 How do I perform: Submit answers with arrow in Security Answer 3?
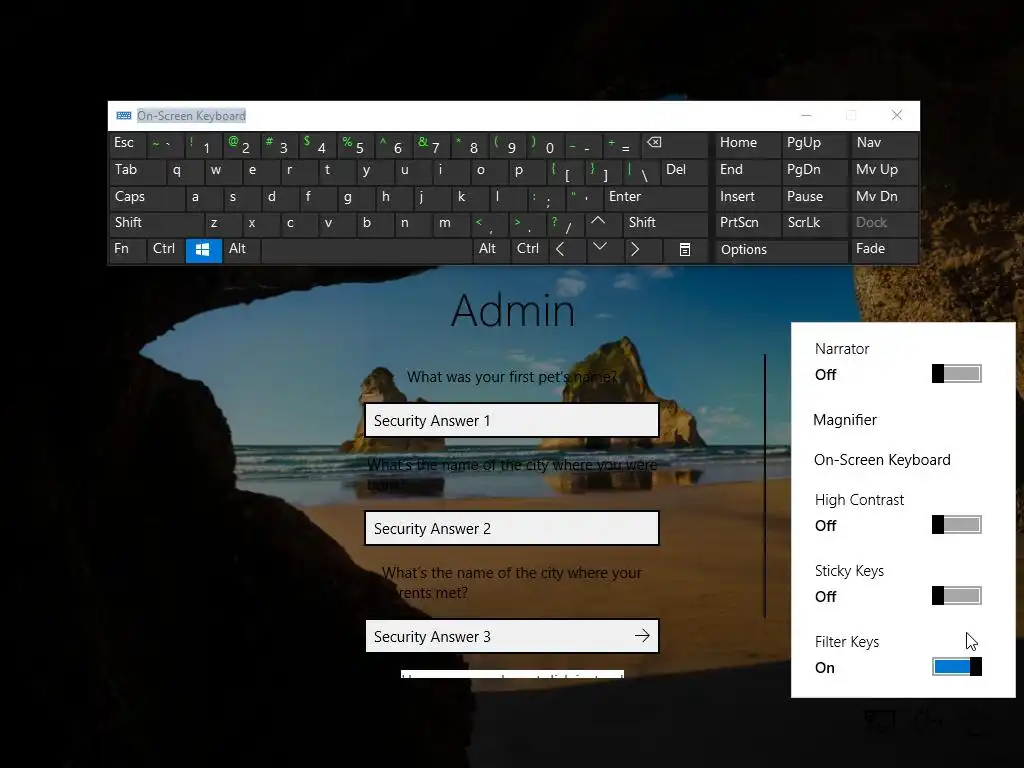(642, 636)
